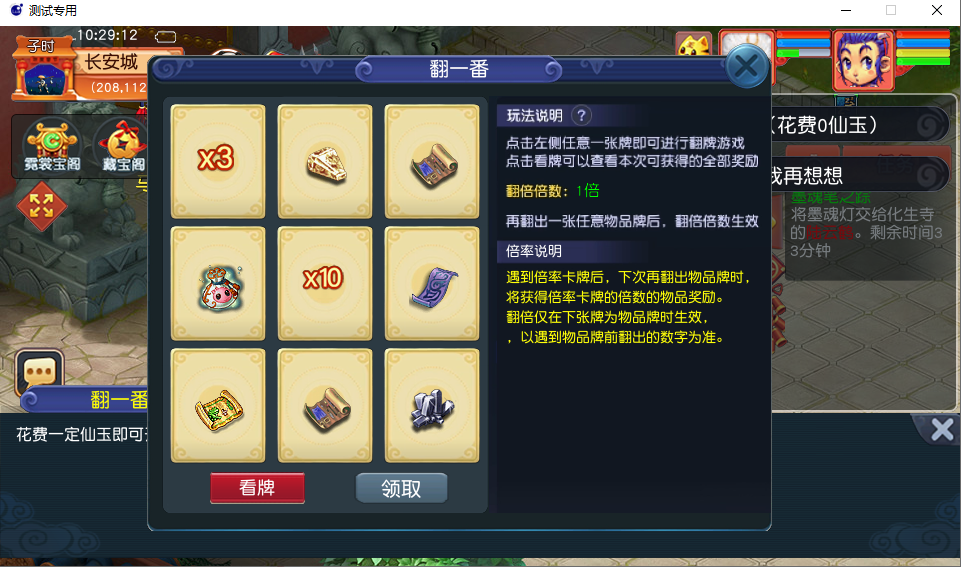
Task: Flip the x3 multiplier card
Action: pyautogui.click(x=218, y=161)
